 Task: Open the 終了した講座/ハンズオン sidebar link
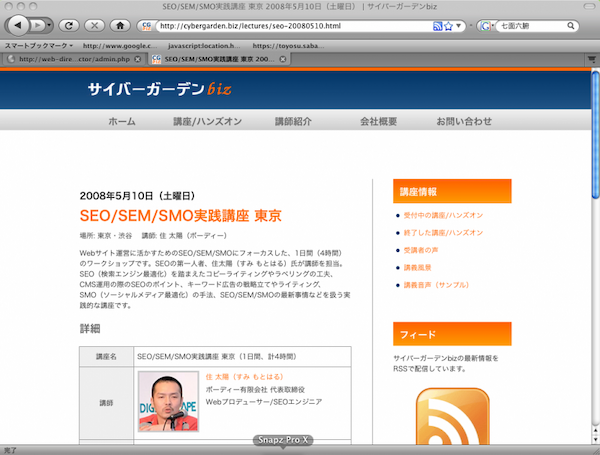tap(443, 233)
